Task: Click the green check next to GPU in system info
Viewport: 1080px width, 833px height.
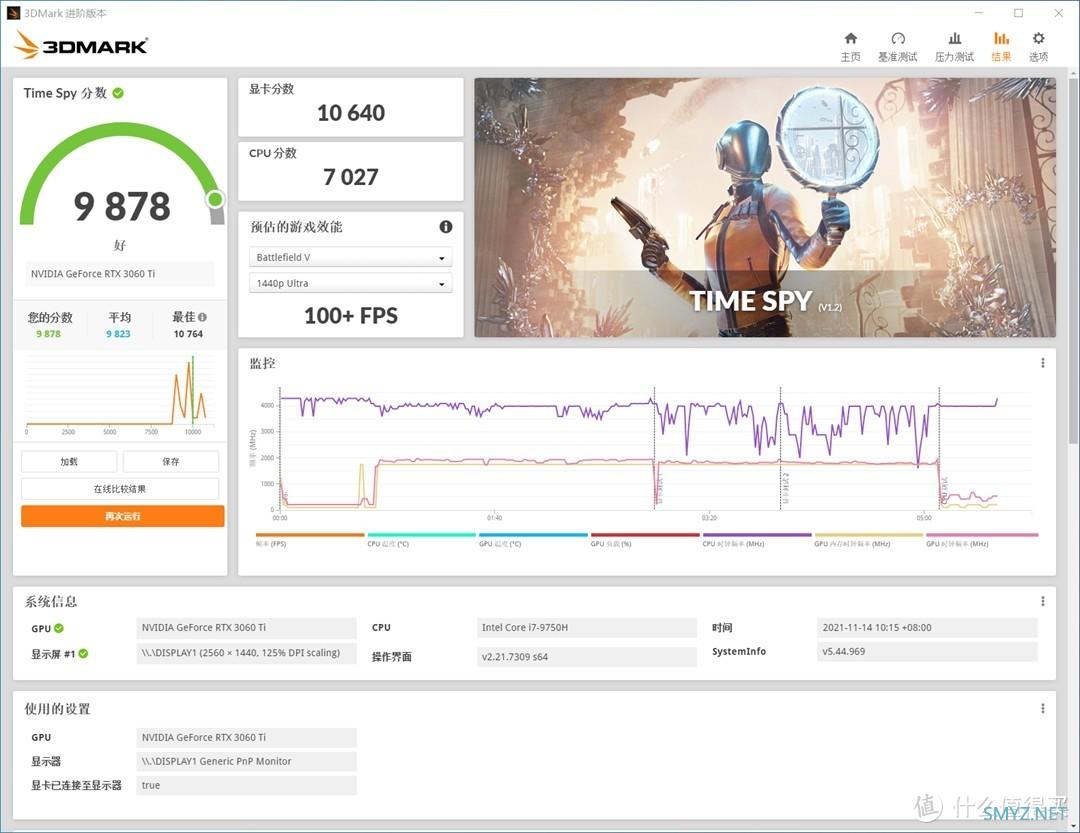Action: [x=59, y=628]
